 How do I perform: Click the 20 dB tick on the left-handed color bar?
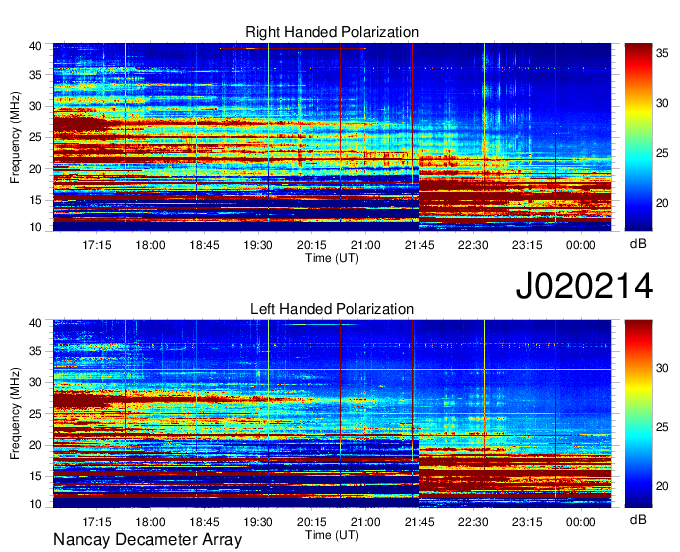tap(662, 486)
